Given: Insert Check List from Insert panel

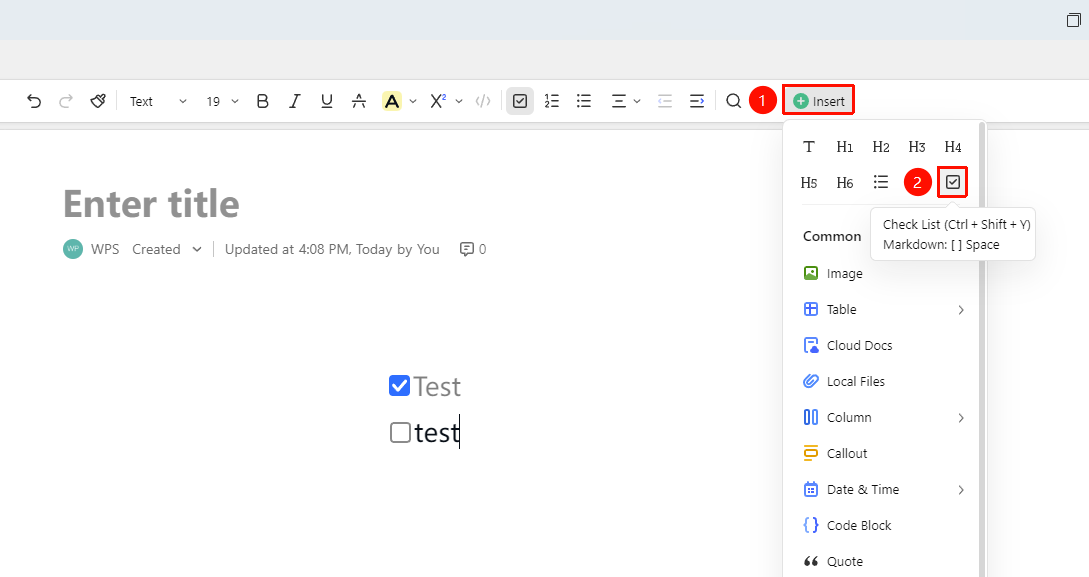Looking at the screenshot, I should [x=953, y=182].
